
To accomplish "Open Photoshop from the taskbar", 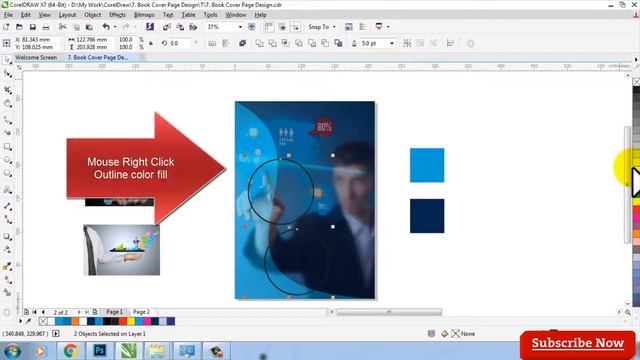I will tap(100, 351).
